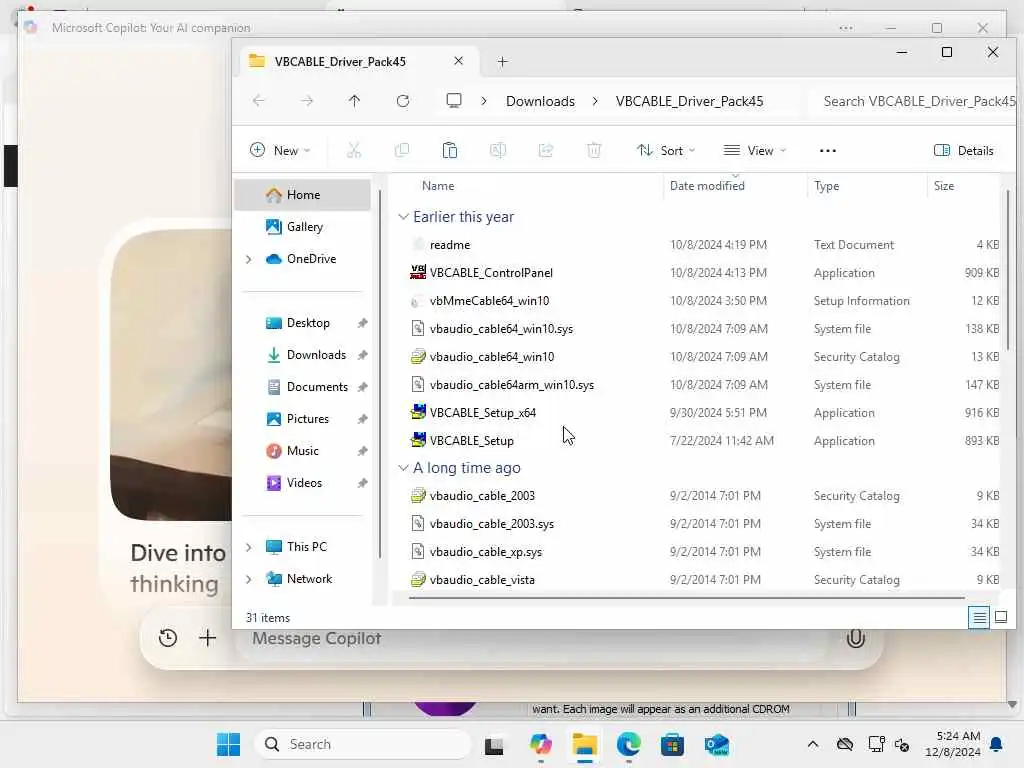
Task: Click the Paste clipboard icon
Action: point(449,151)
